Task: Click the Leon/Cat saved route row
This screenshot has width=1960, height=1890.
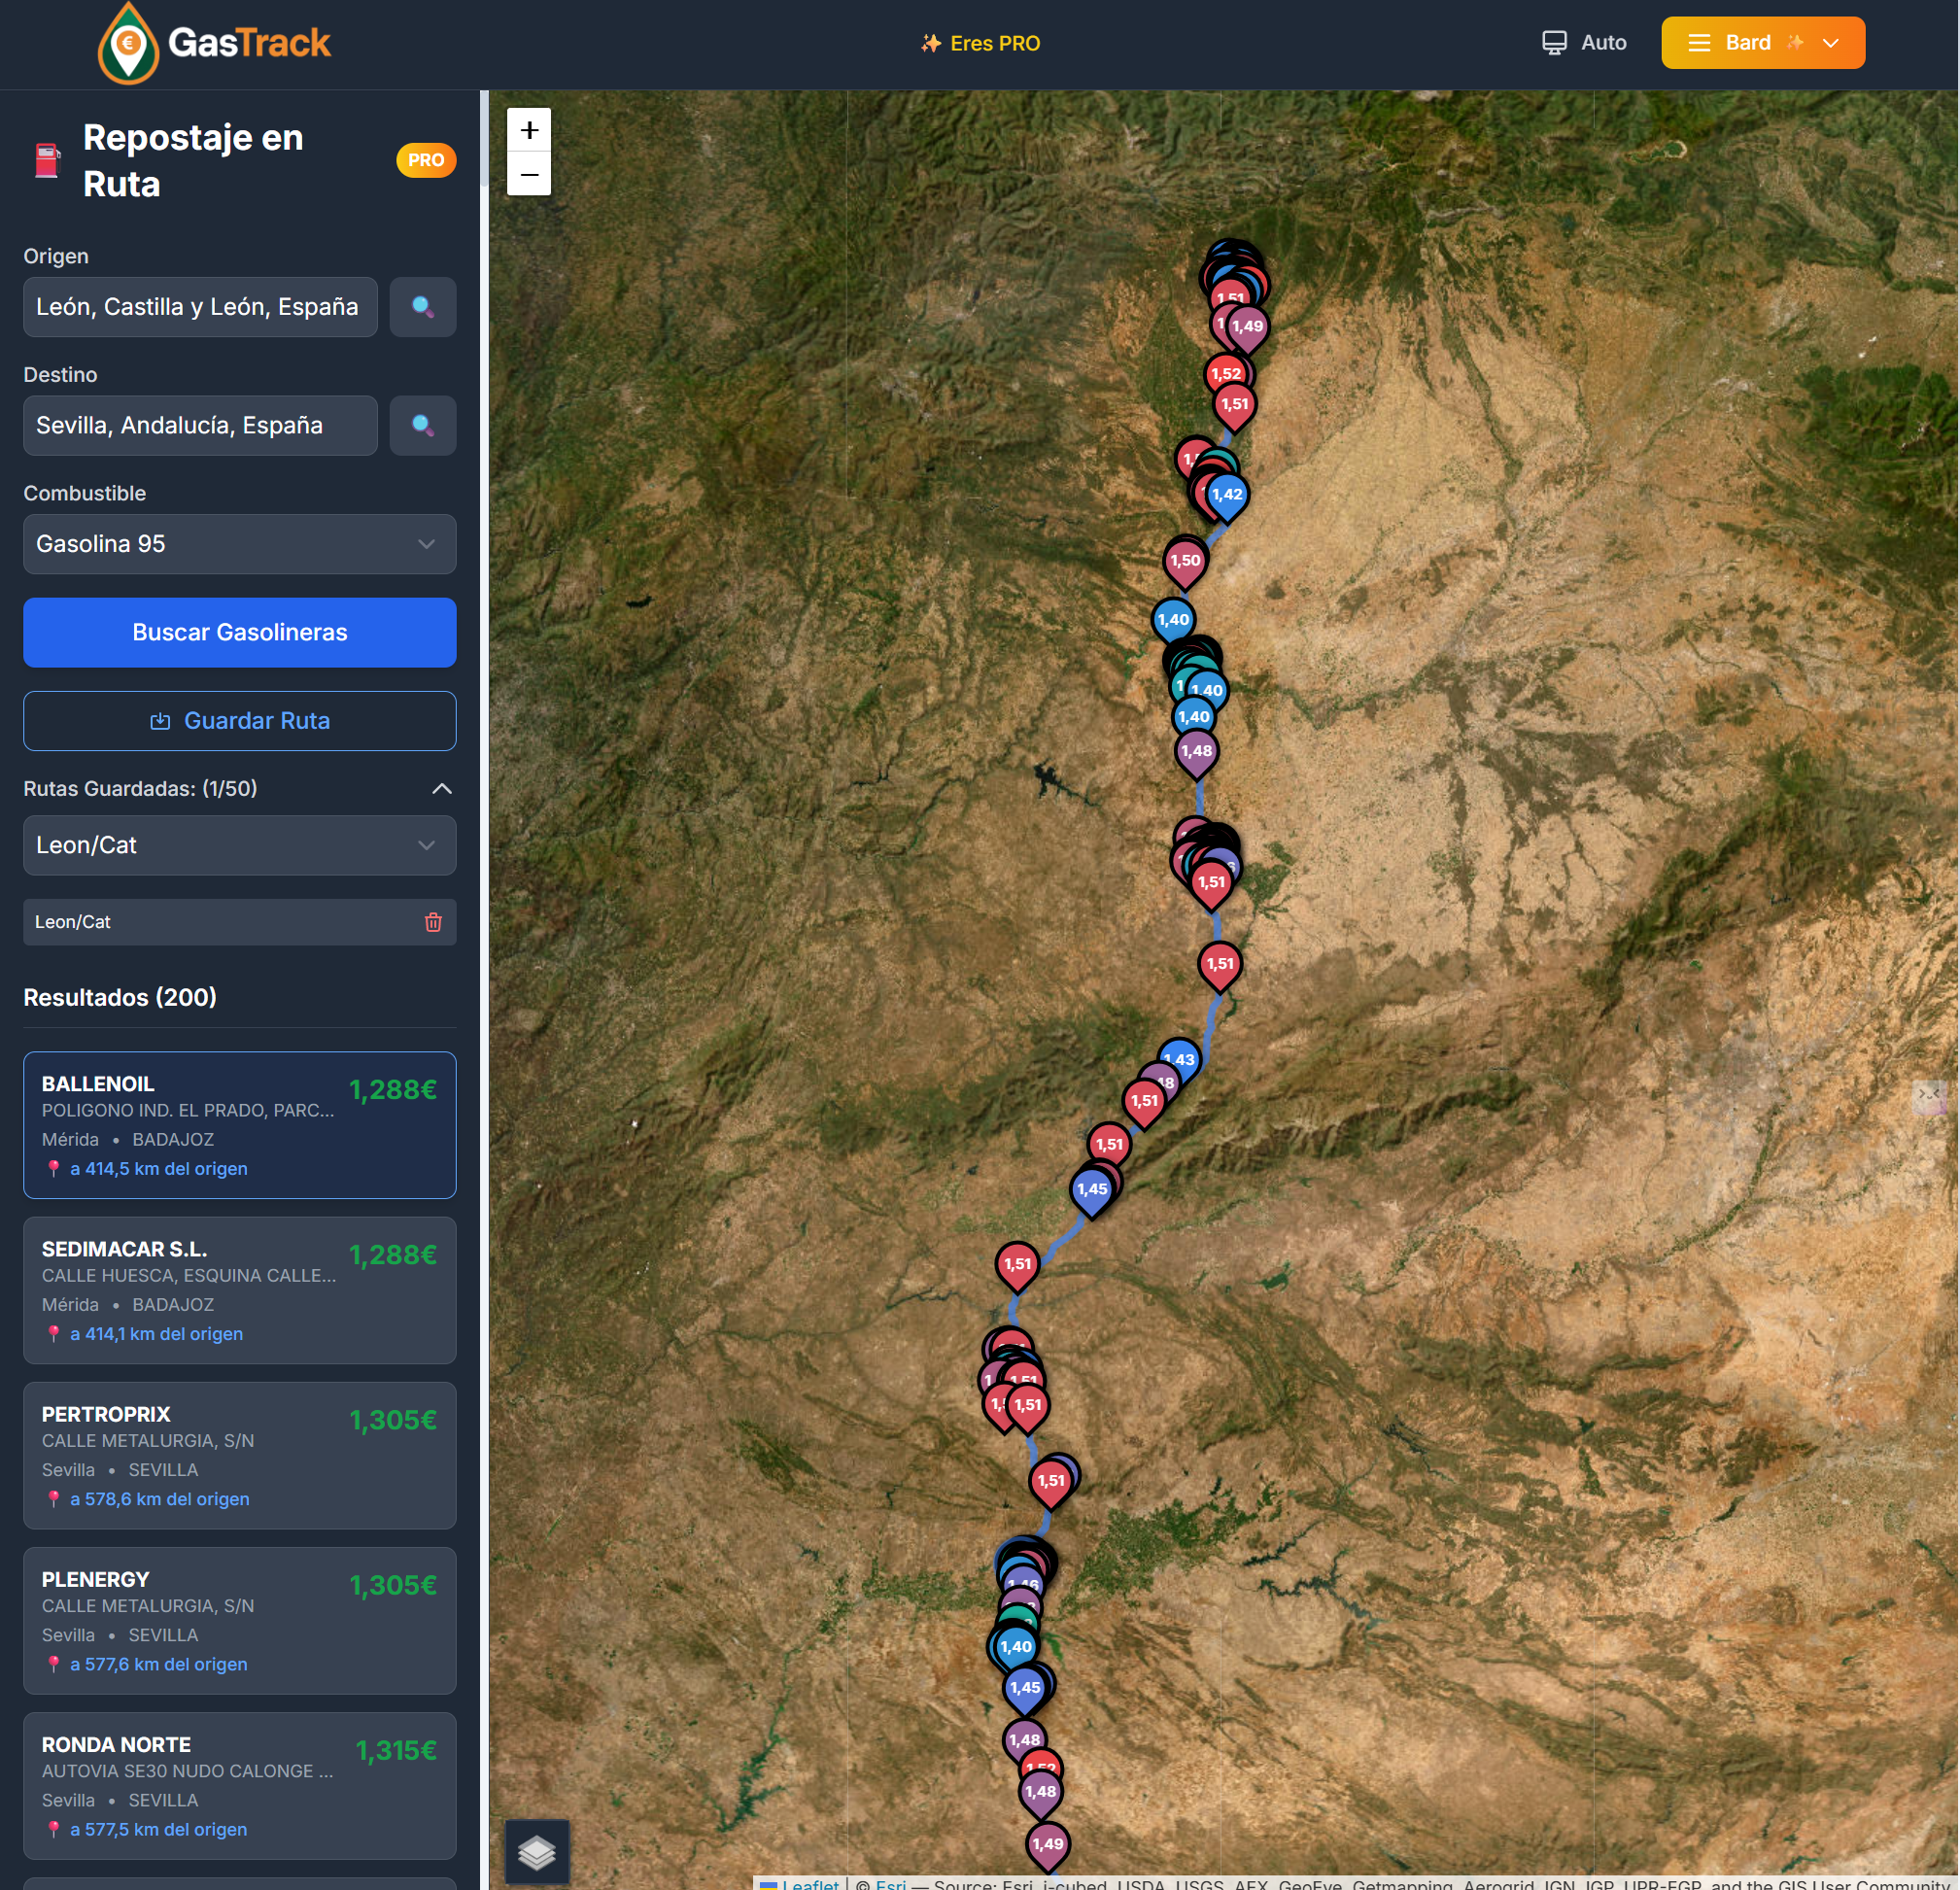Action: (x=240, y=922)
